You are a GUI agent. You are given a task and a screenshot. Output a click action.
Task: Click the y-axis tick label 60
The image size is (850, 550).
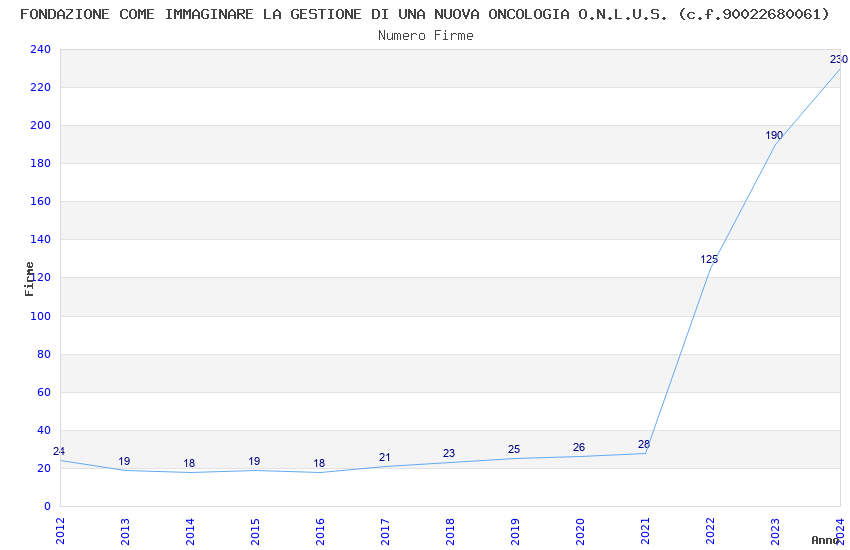(44, 392)
